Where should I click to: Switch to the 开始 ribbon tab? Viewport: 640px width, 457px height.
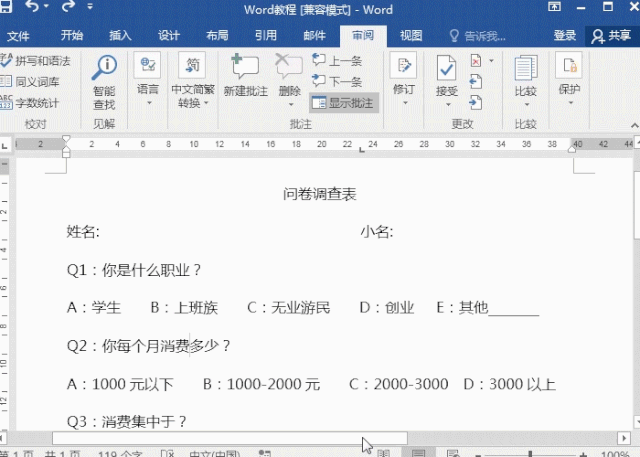coord(72,35)
